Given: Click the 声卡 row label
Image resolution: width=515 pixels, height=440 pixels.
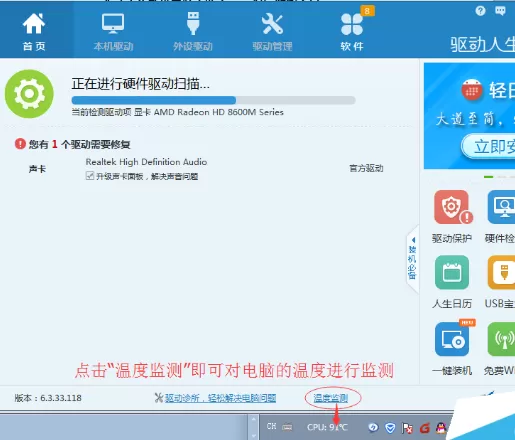Looking at the screenshot, I should click(x=37, y=169).
